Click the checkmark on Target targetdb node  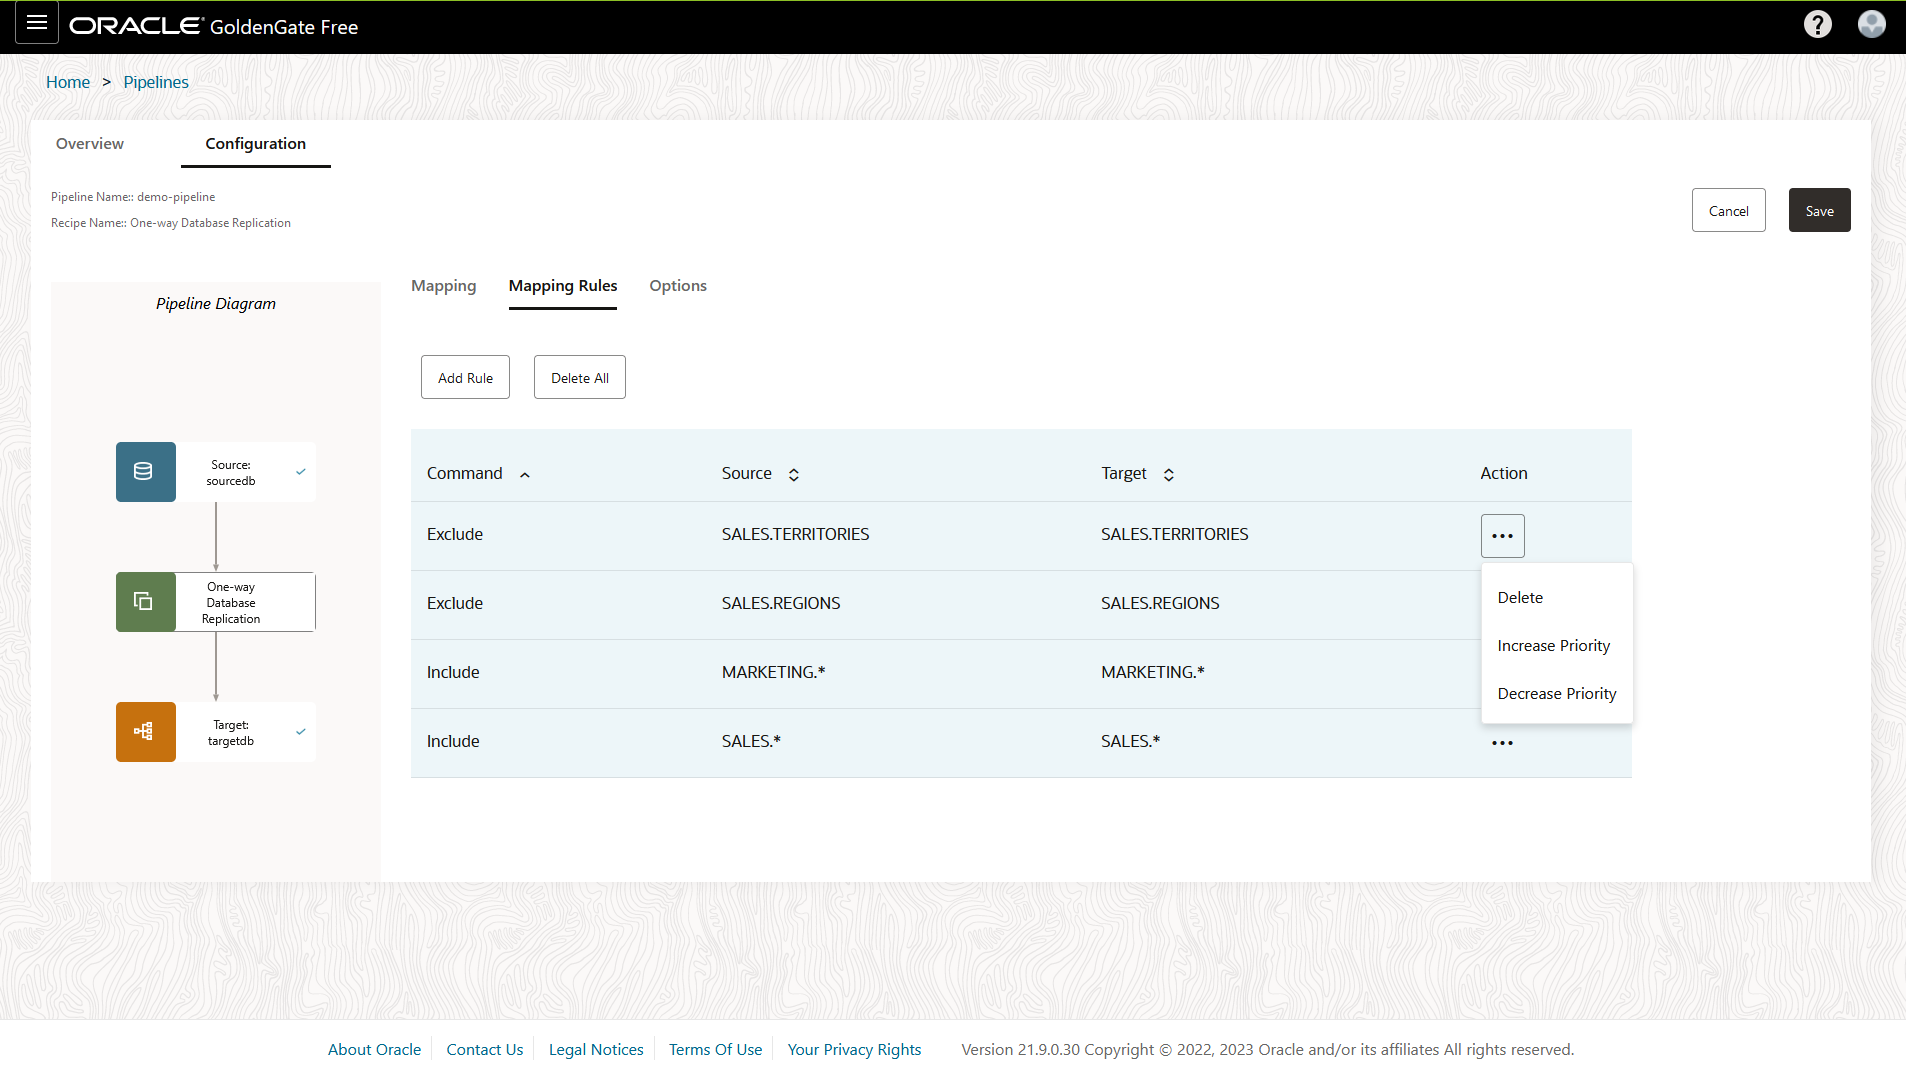[x=301, y=731]
